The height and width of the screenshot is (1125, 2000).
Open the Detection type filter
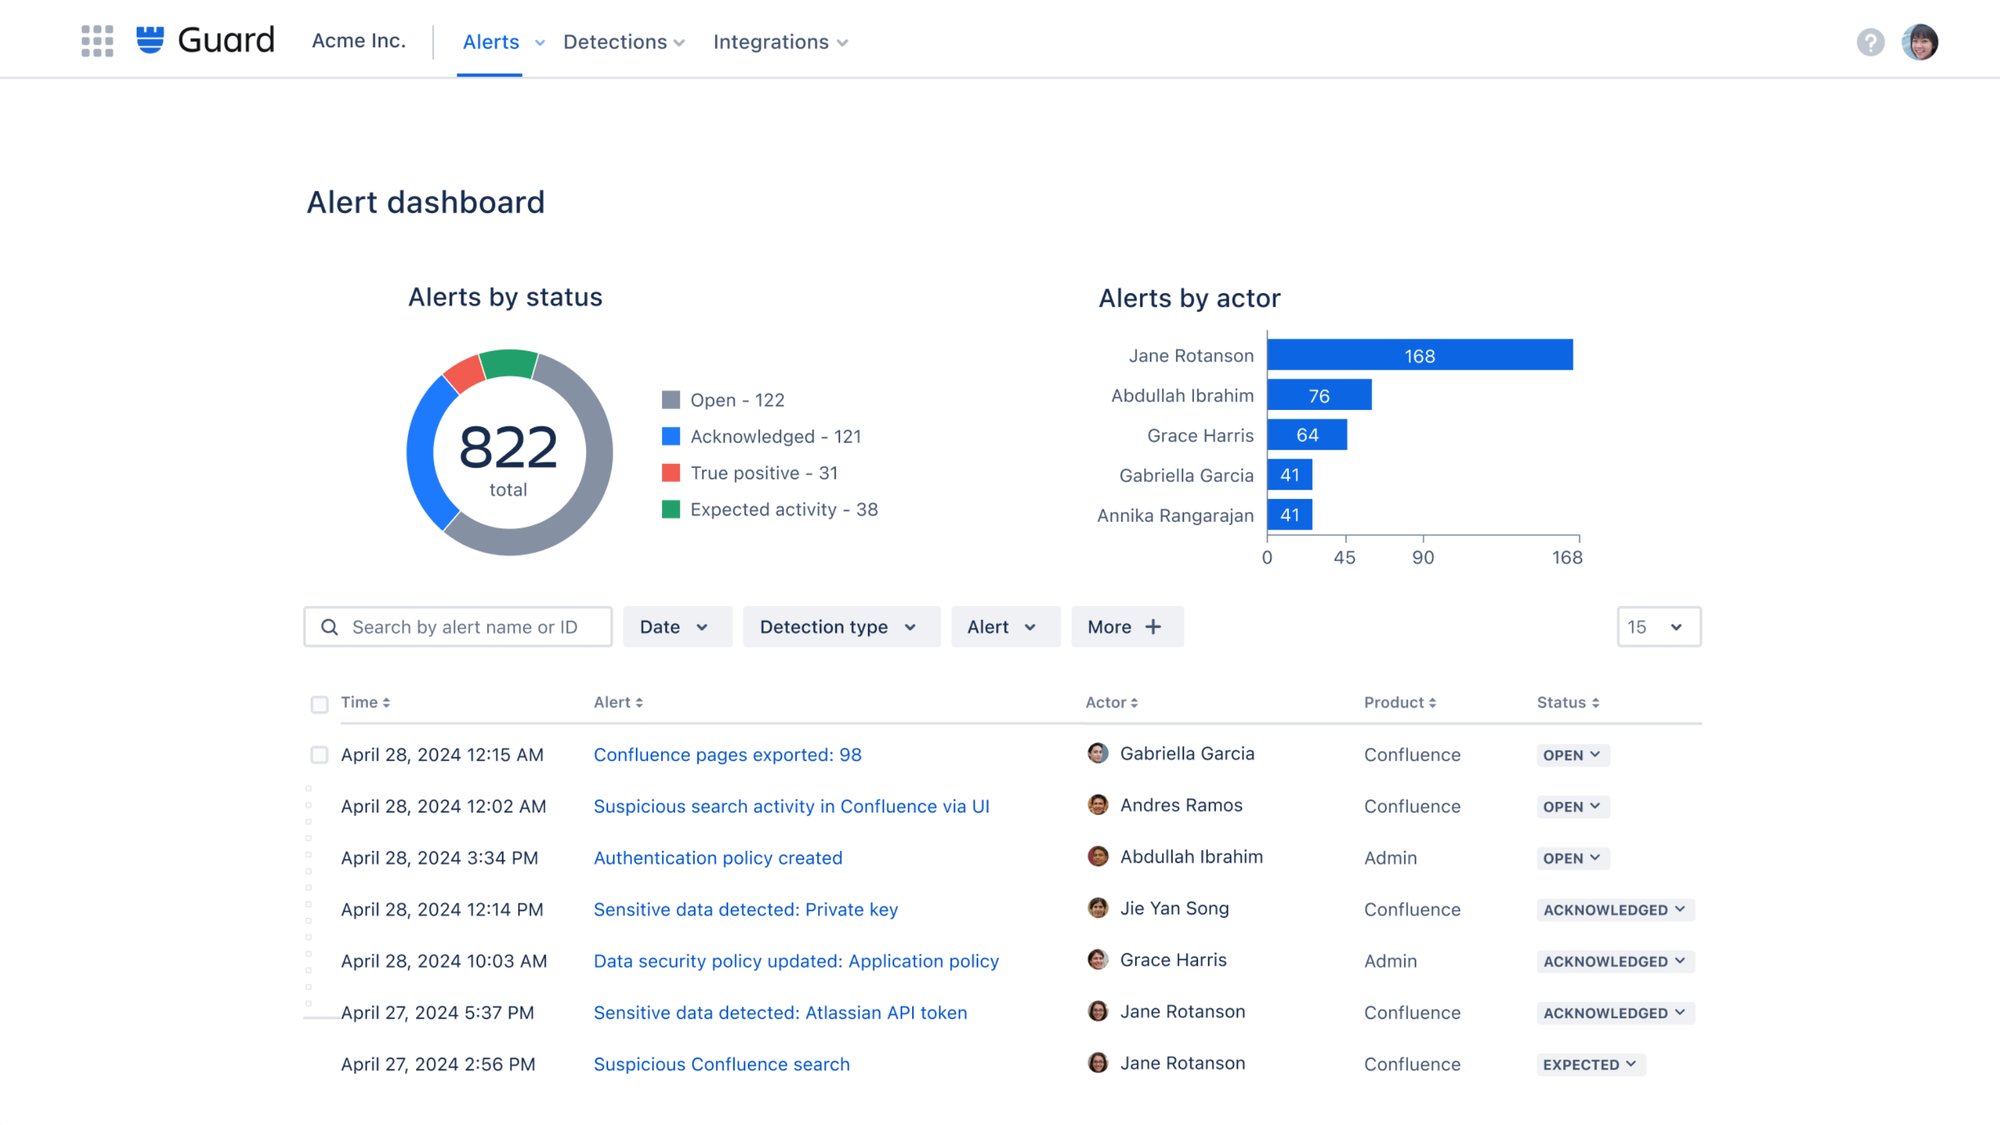coord(840,627)
